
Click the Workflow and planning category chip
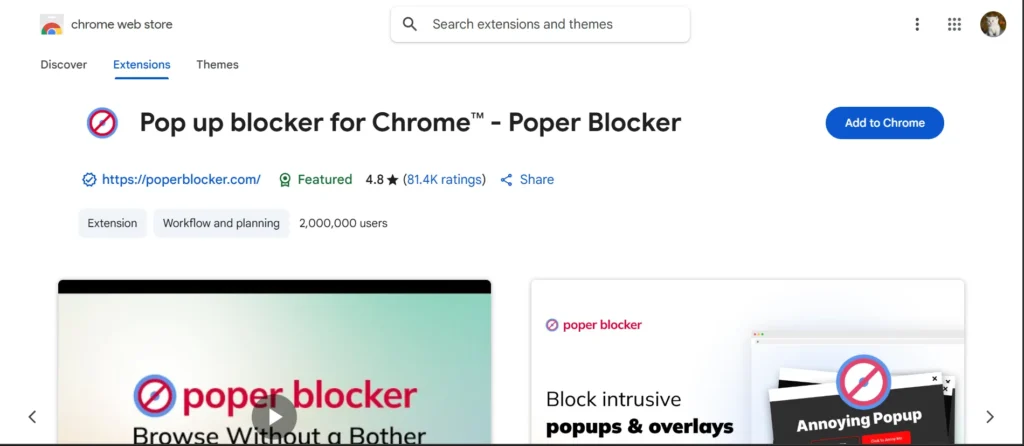[x=221, y=223]
